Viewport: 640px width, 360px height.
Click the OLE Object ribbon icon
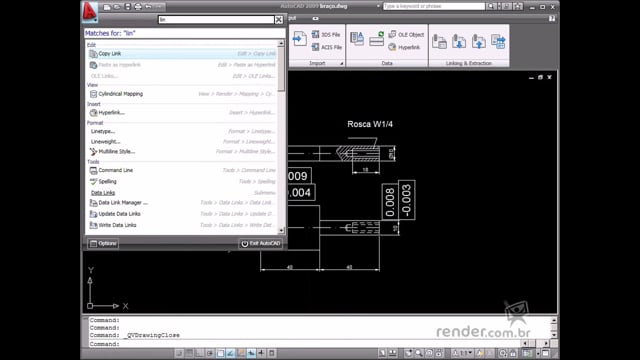coord(392,34)
